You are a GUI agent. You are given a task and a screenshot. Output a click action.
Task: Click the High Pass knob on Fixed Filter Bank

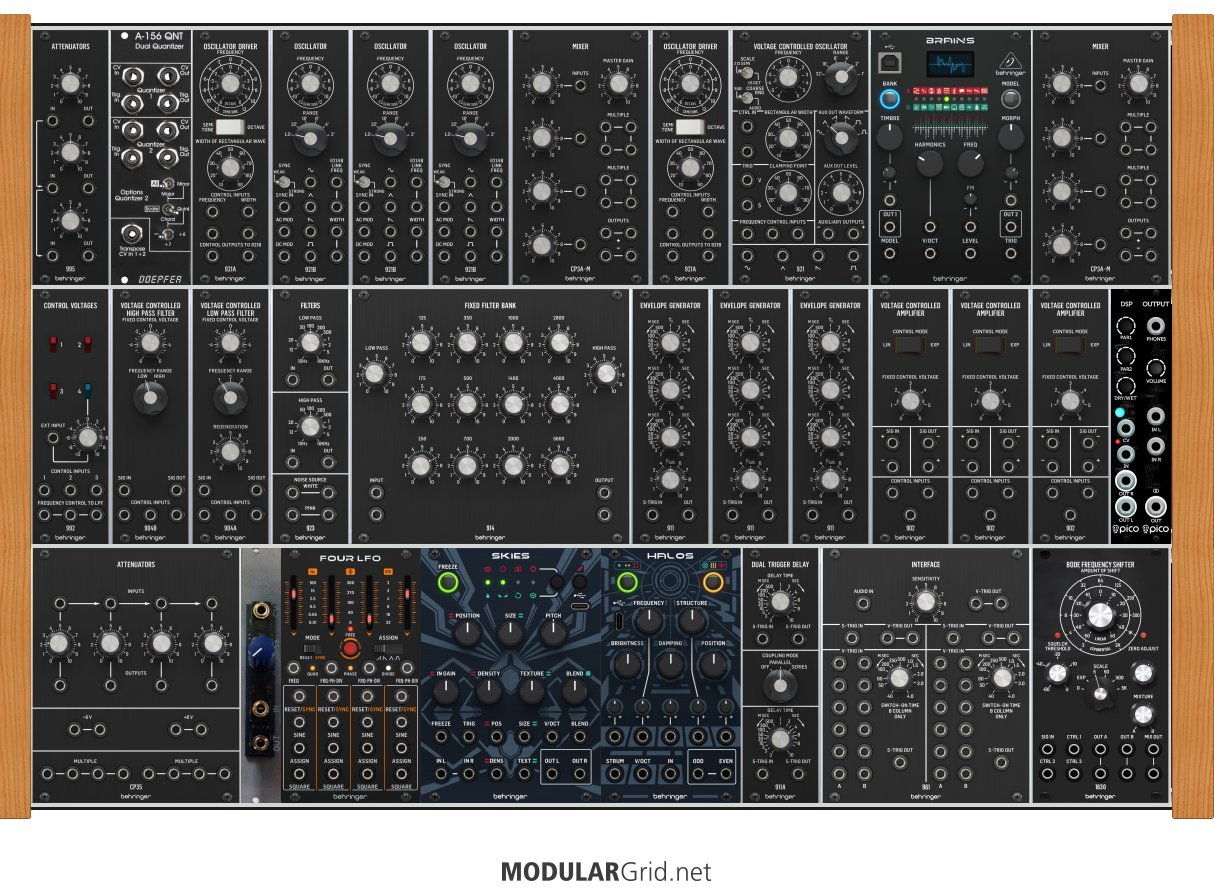click(x=604, y=374)
